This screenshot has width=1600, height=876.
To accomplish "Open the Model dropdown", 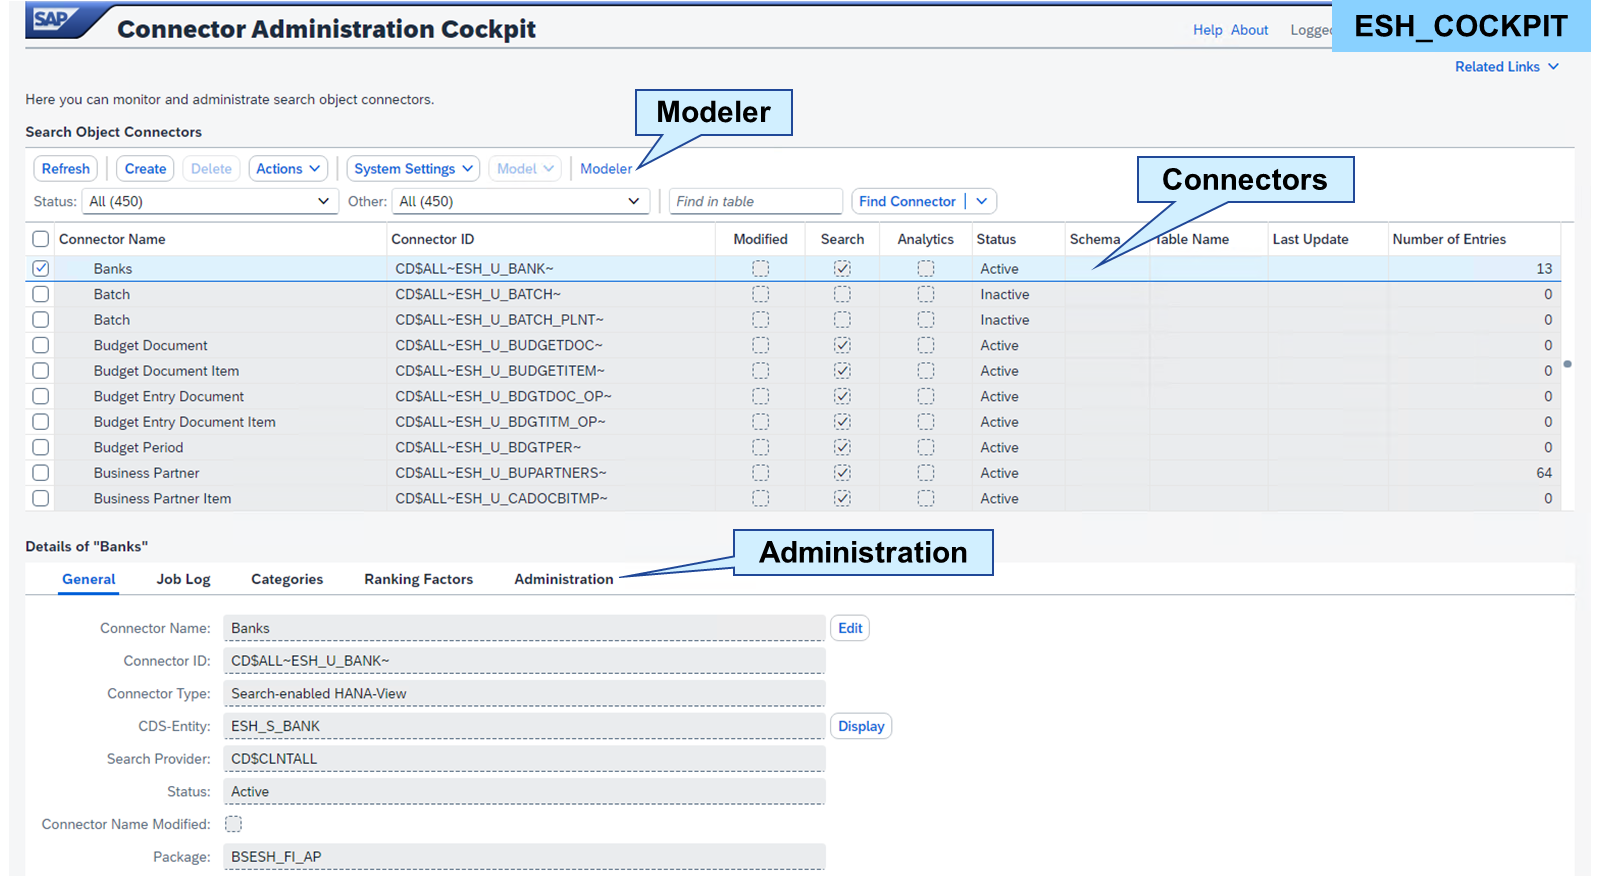I will pos(525,169).
